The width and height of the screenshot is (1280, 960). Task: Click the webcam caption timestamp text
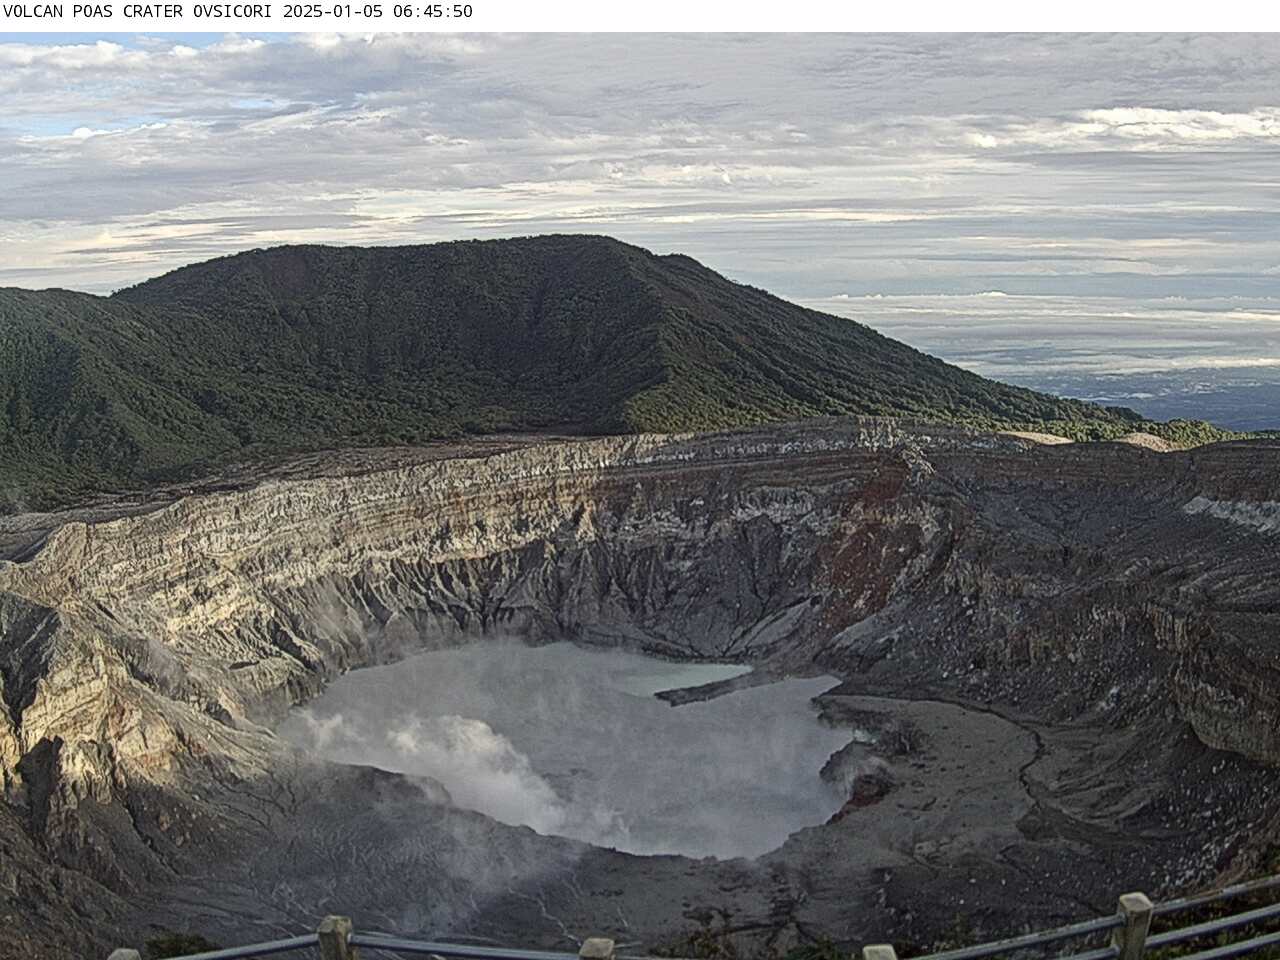pyautogui.click(x=378, y=12)
